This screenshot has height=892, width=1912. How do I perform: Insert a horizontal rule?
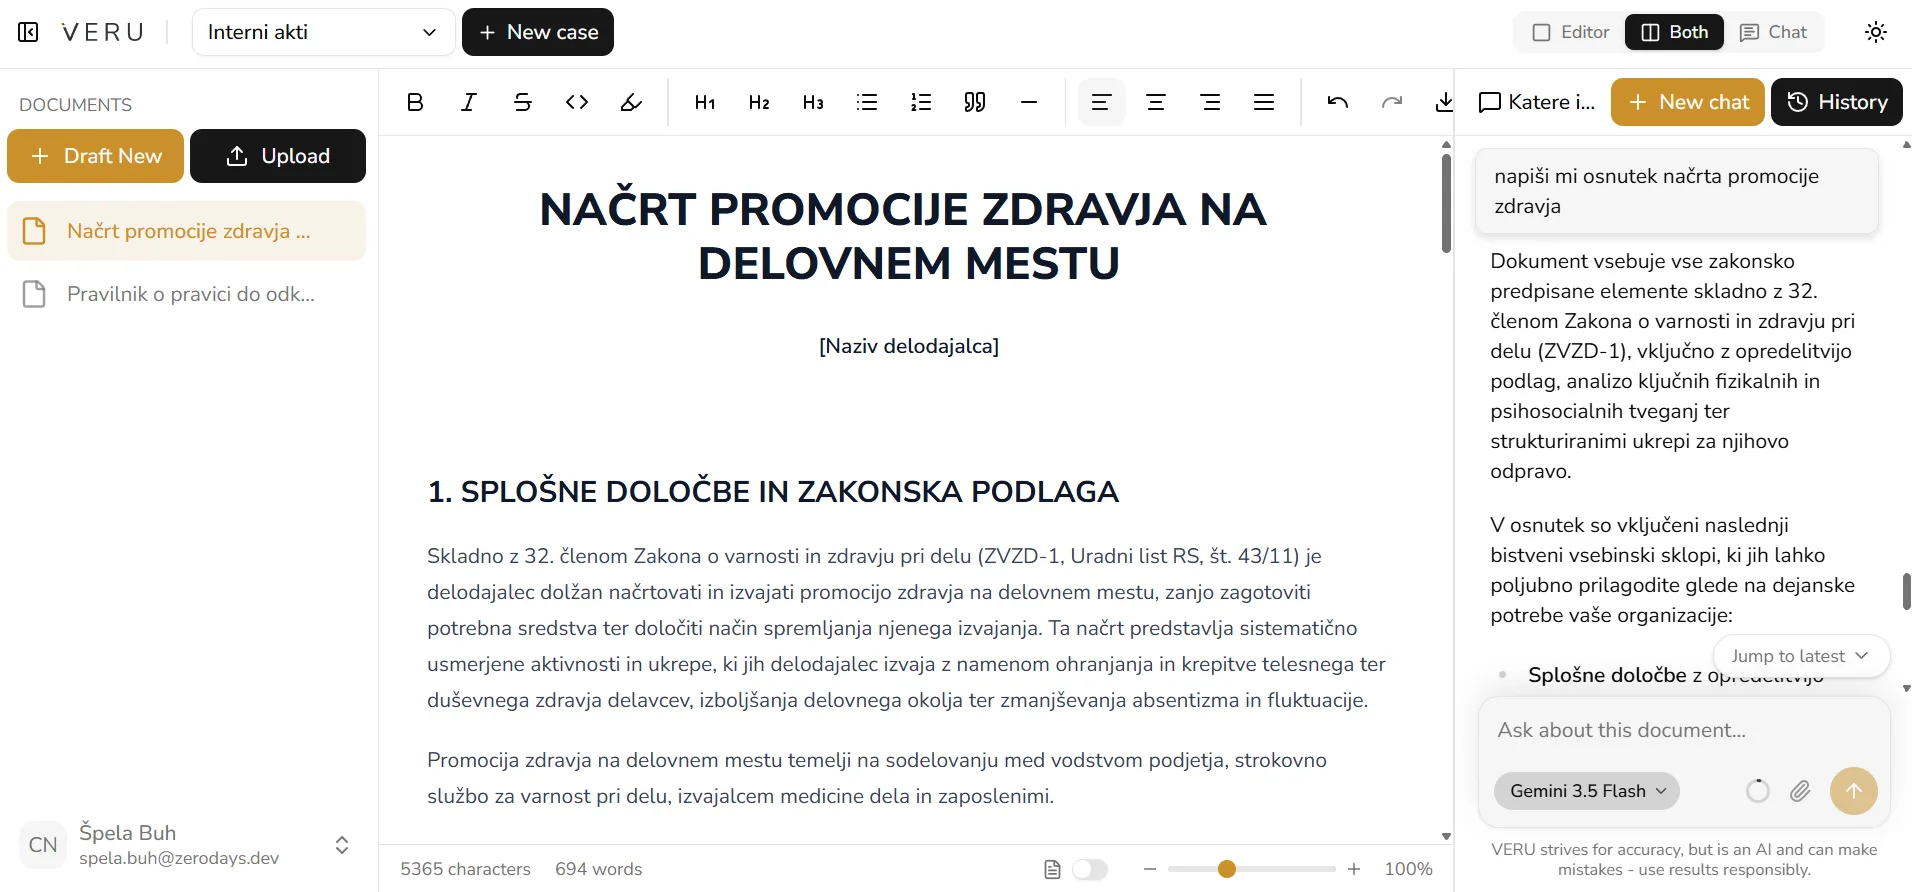pos(1029,102)
